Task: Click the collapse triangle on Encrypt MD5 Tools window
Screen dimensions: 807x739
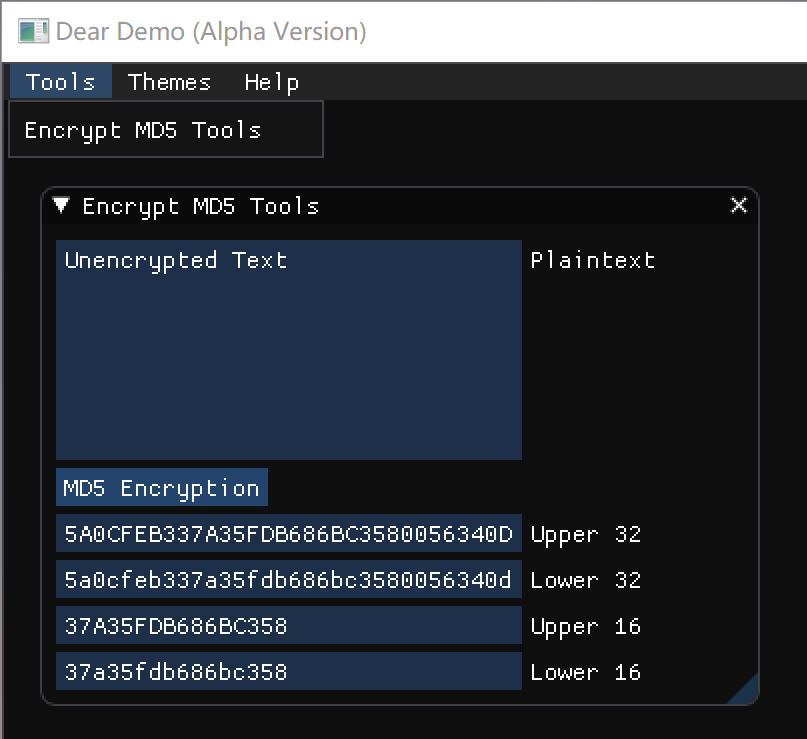Action: click(x=60, y=205)
